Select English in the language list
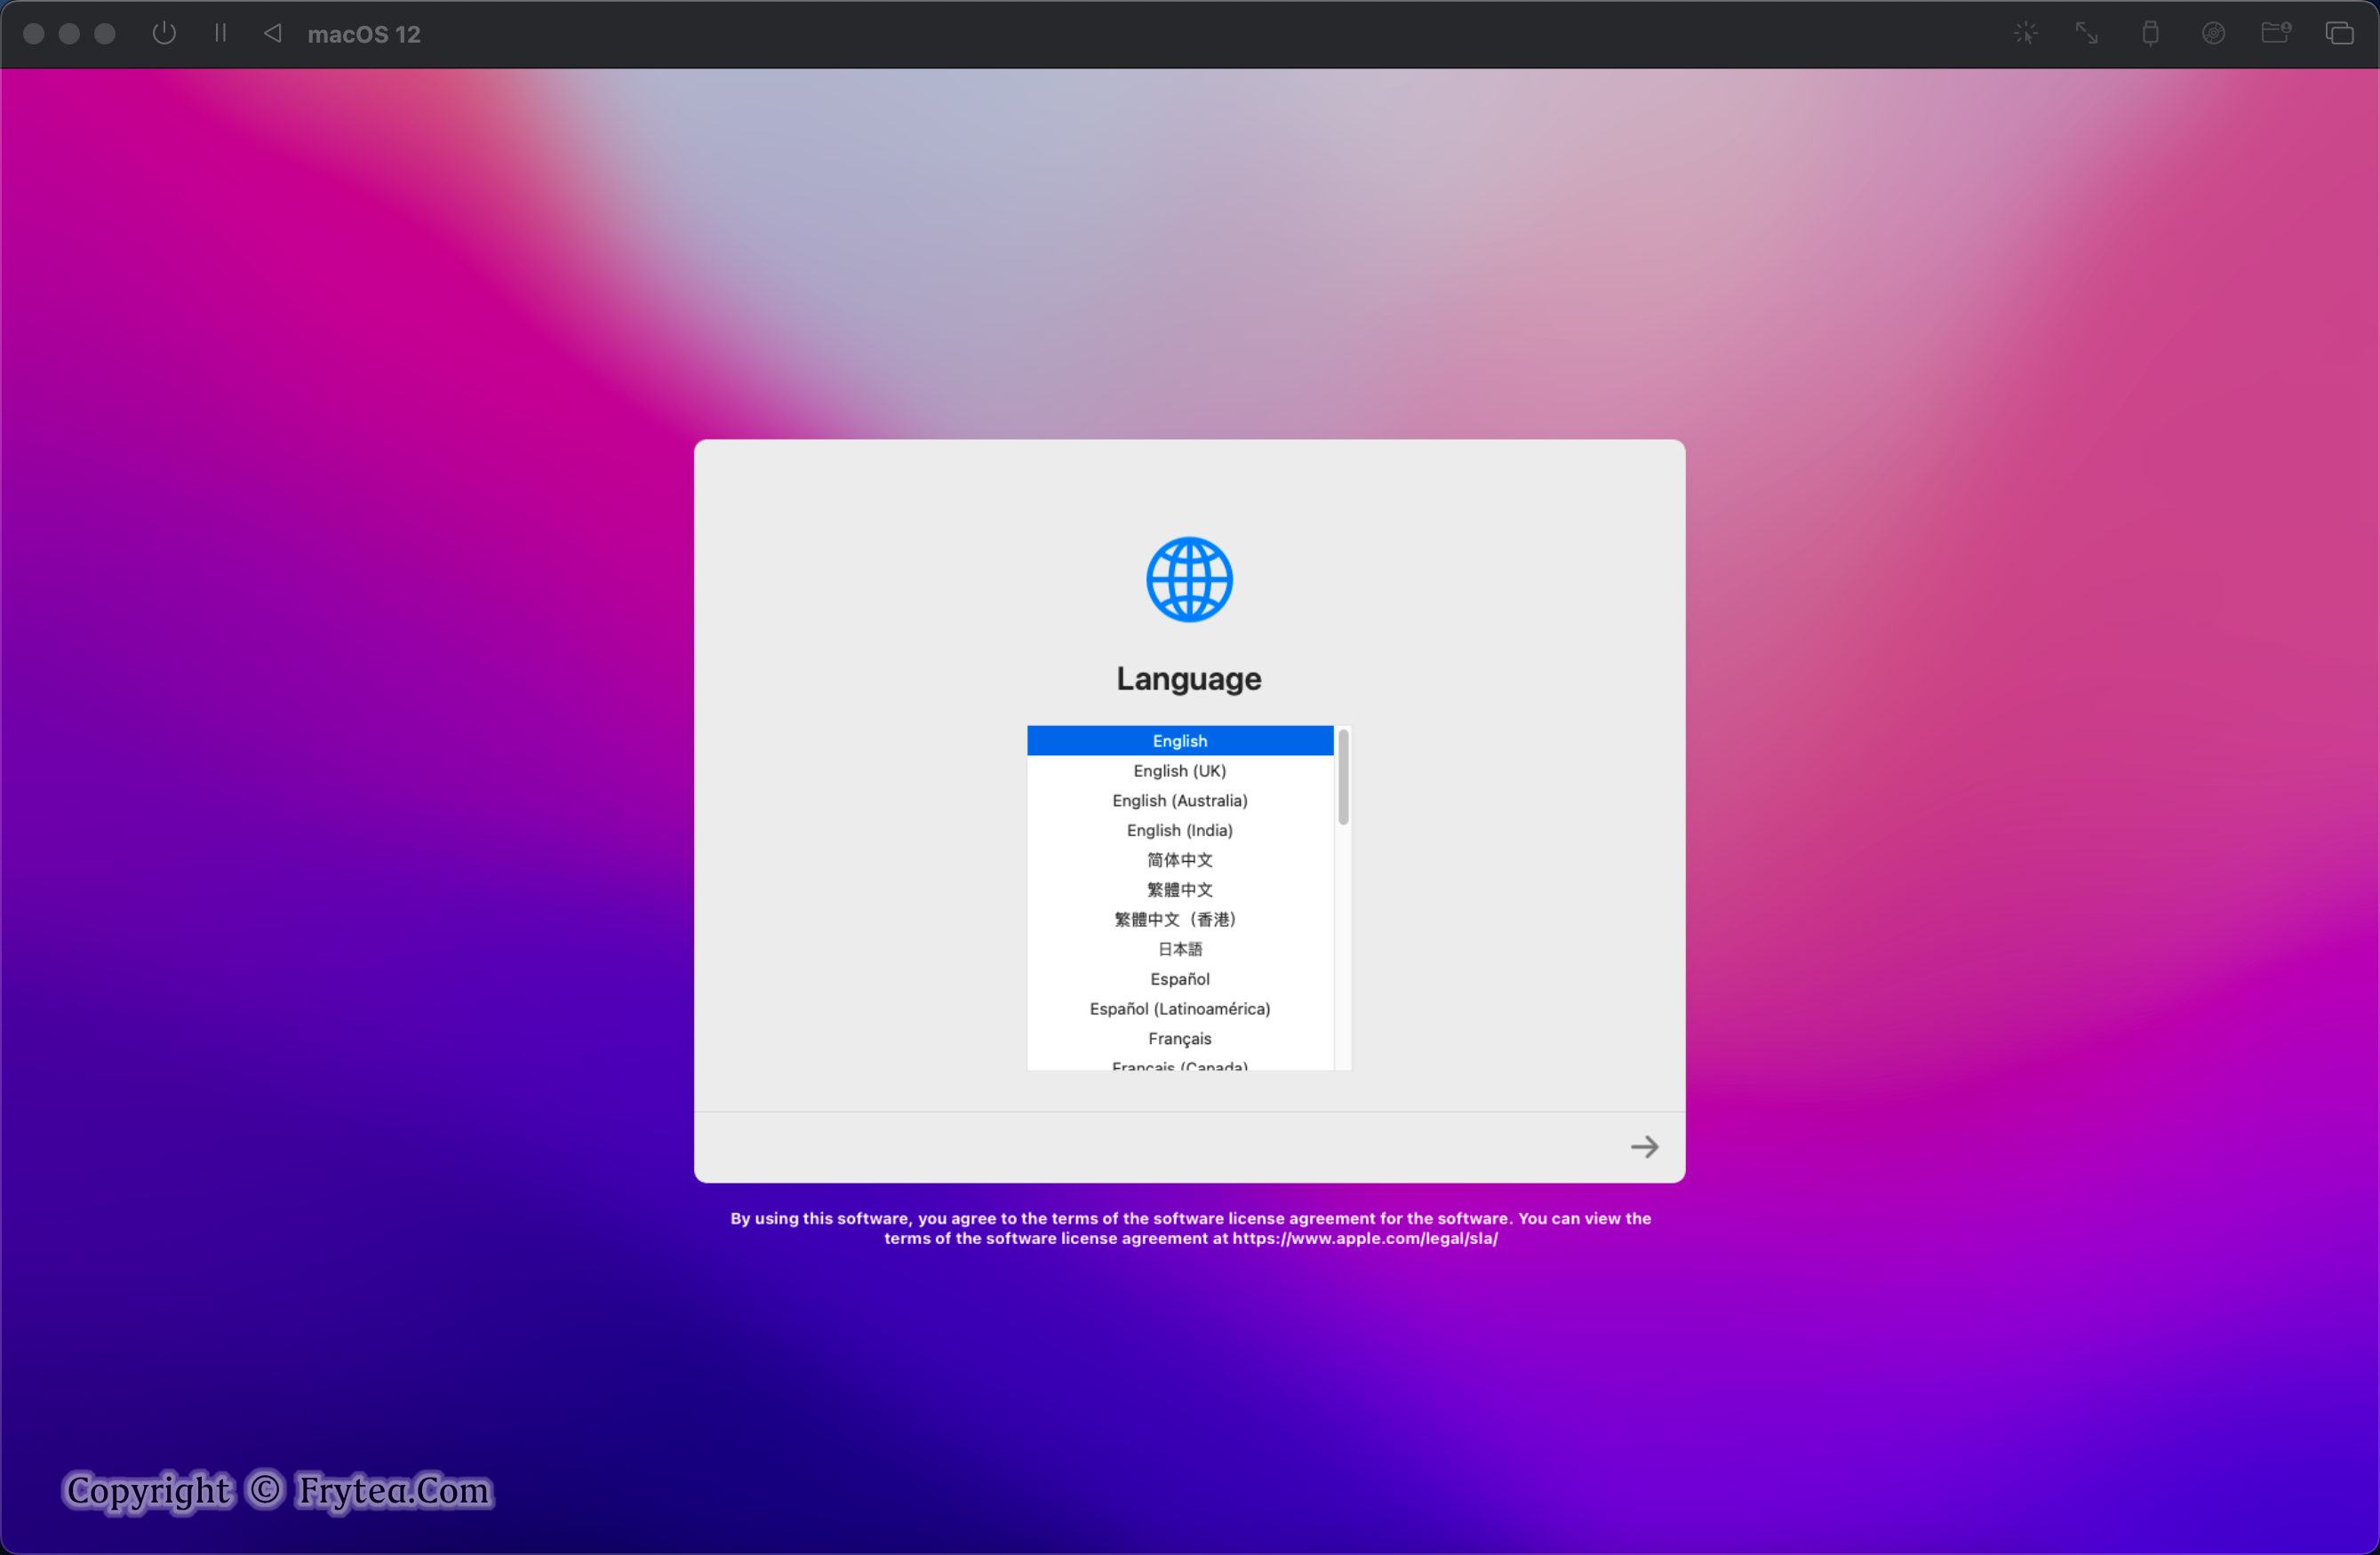 coord(1180,741)
